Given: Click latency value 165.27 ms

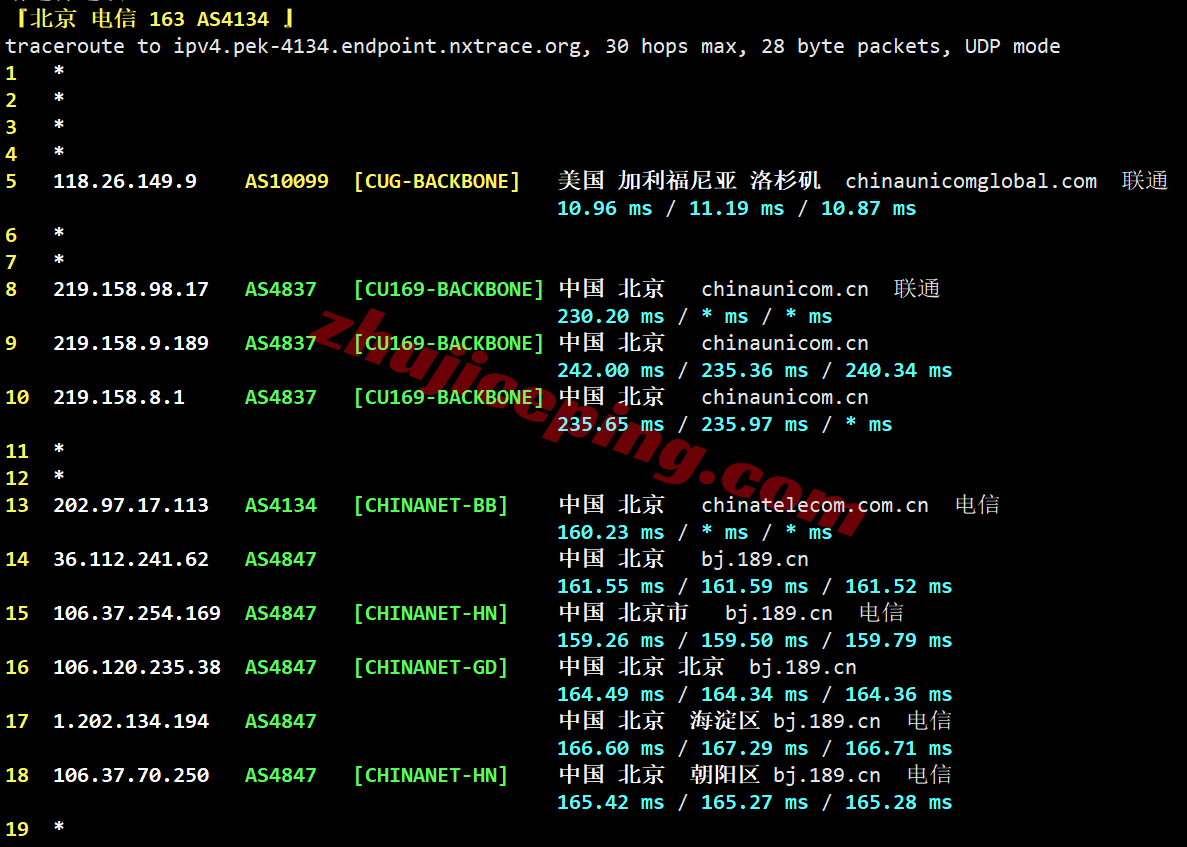Looking at the screenshot, I should point(755,802).
